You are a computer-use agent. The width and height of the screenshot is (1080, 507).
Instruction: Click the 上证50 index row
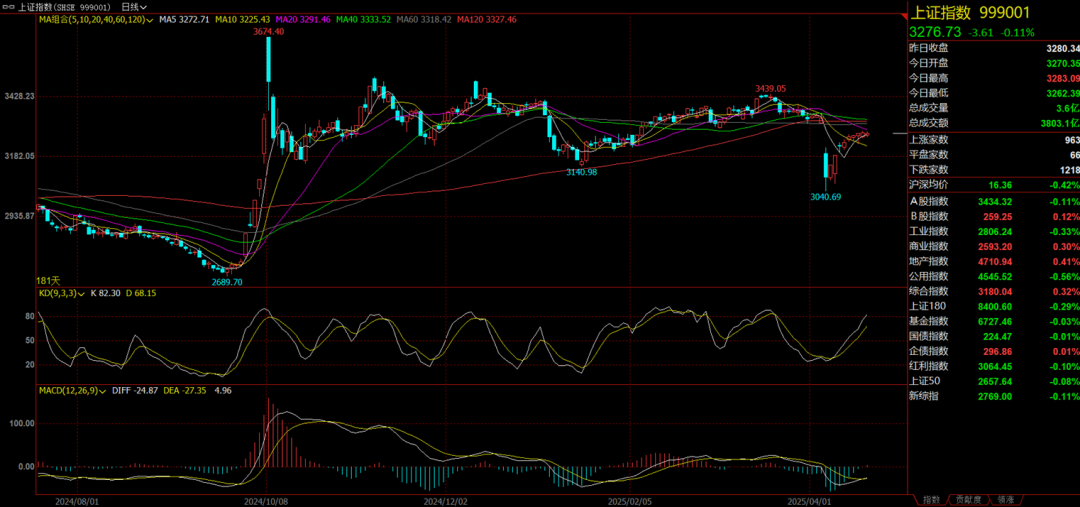tap(925, 381)
